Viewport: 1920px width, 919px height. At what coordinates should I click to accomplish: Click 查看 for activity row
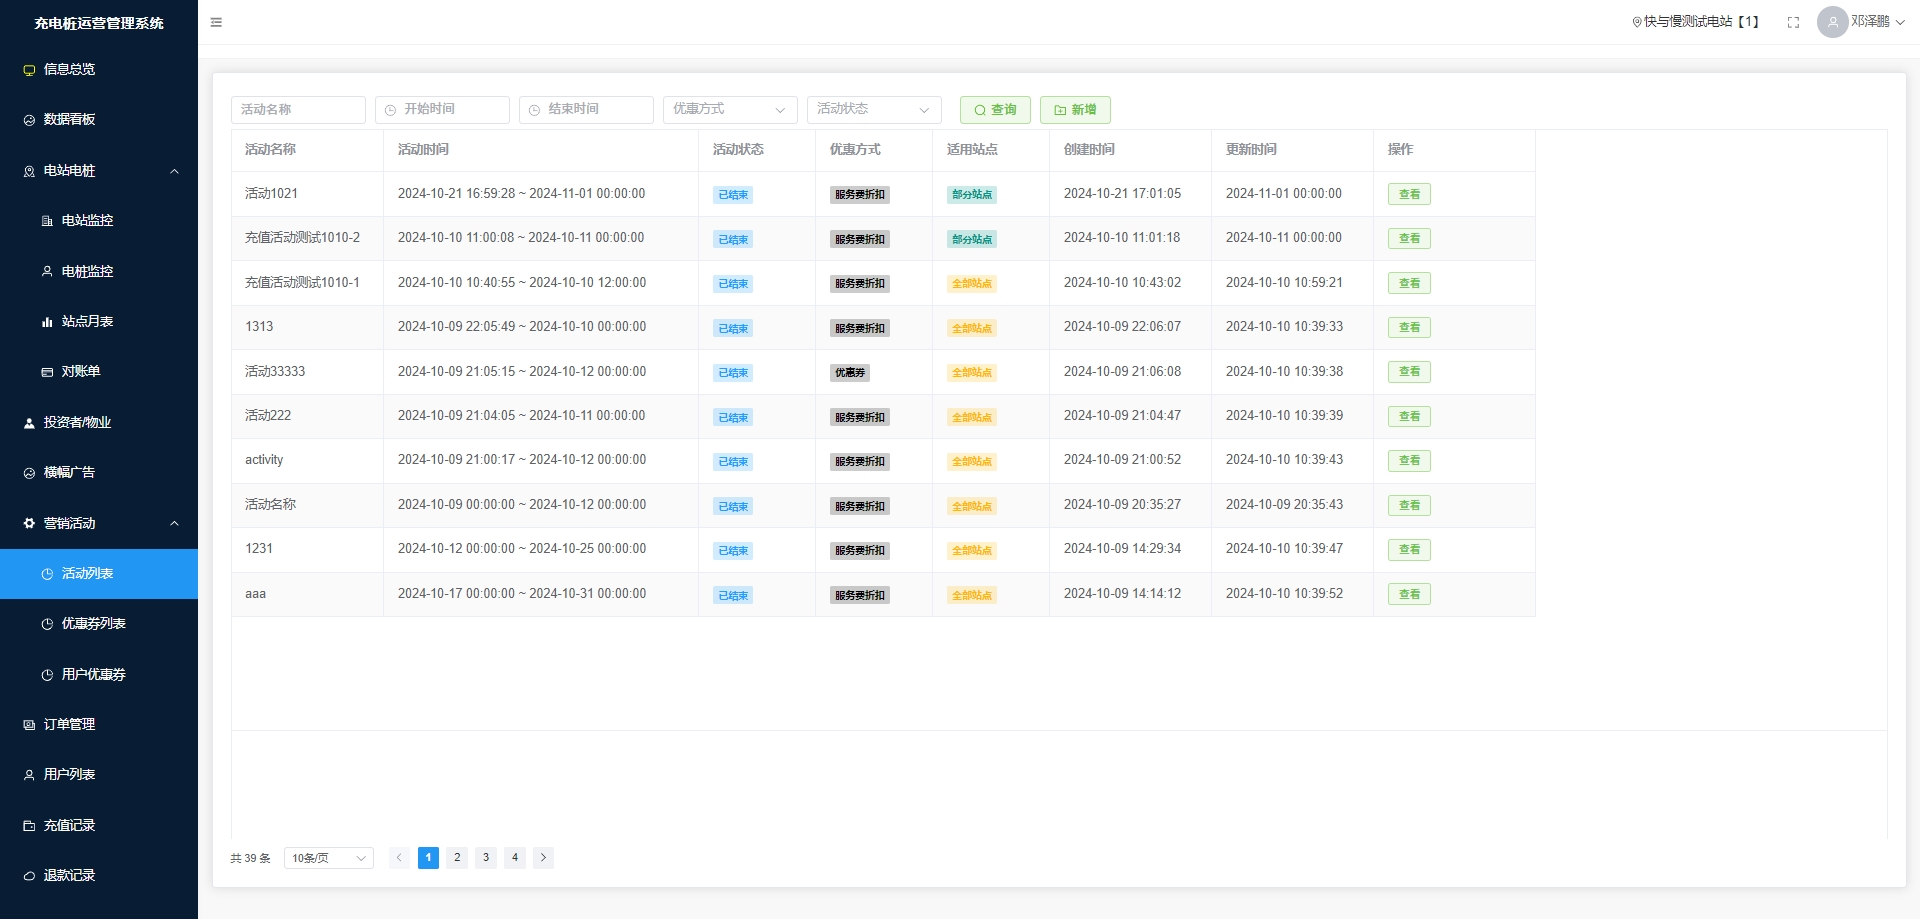pyautogui.click(x=1409, y=461)
